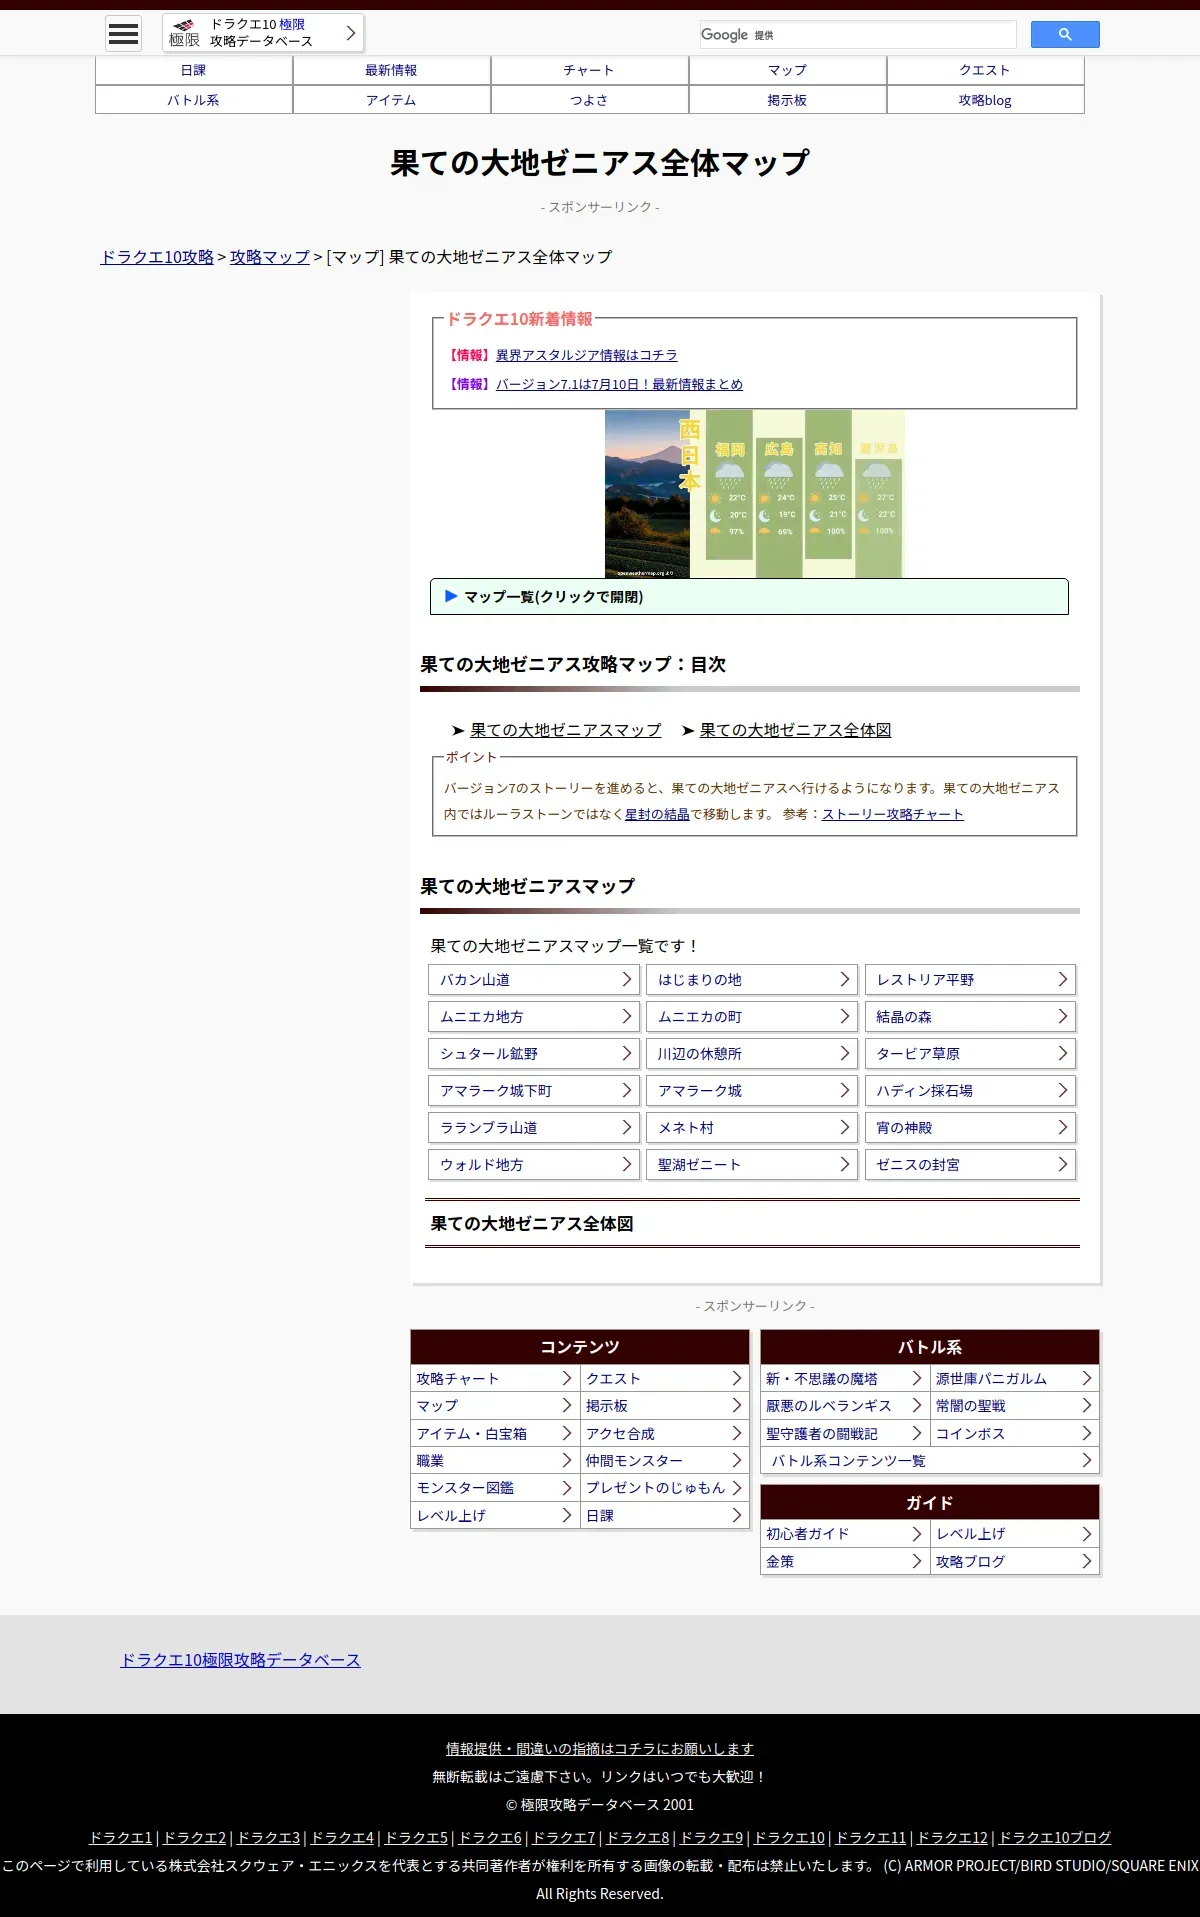Open the アイテム menu tab
Viewport: 1200px width, 1917px height.
[x=391, y=100]
